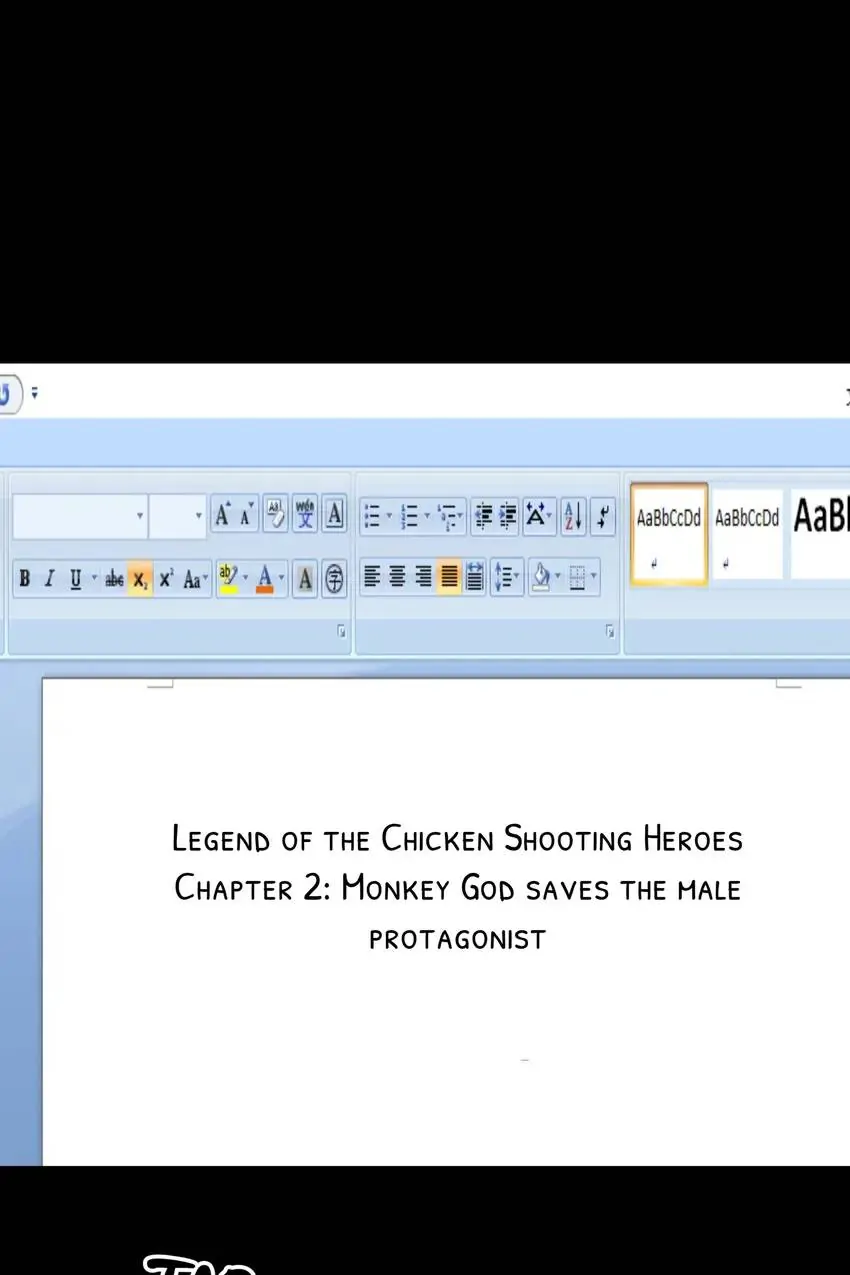
Task: Apply the yellow text highlight color
Action: (x=228, y=577)
